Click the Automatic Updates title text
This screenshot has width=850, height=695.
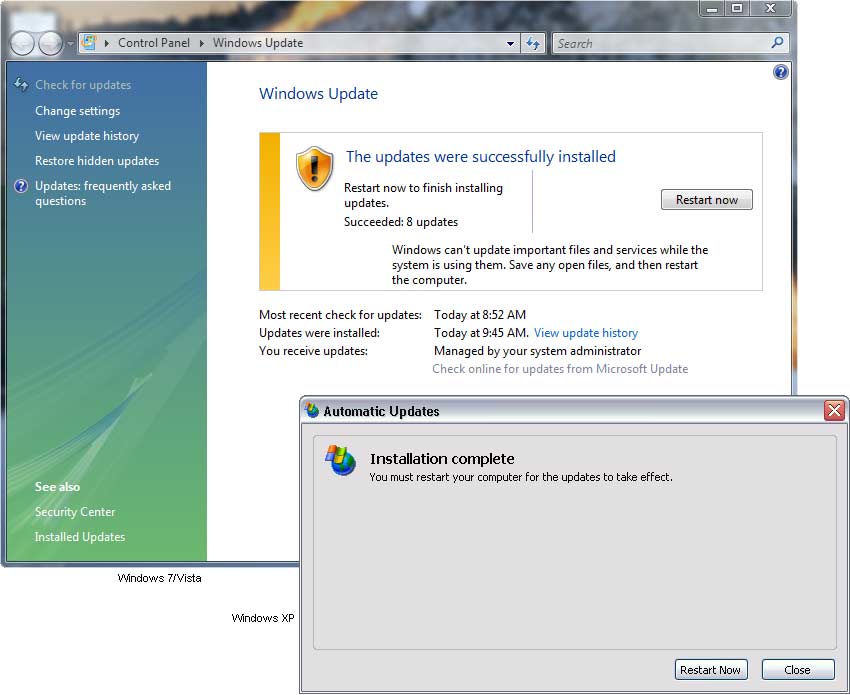381,411
